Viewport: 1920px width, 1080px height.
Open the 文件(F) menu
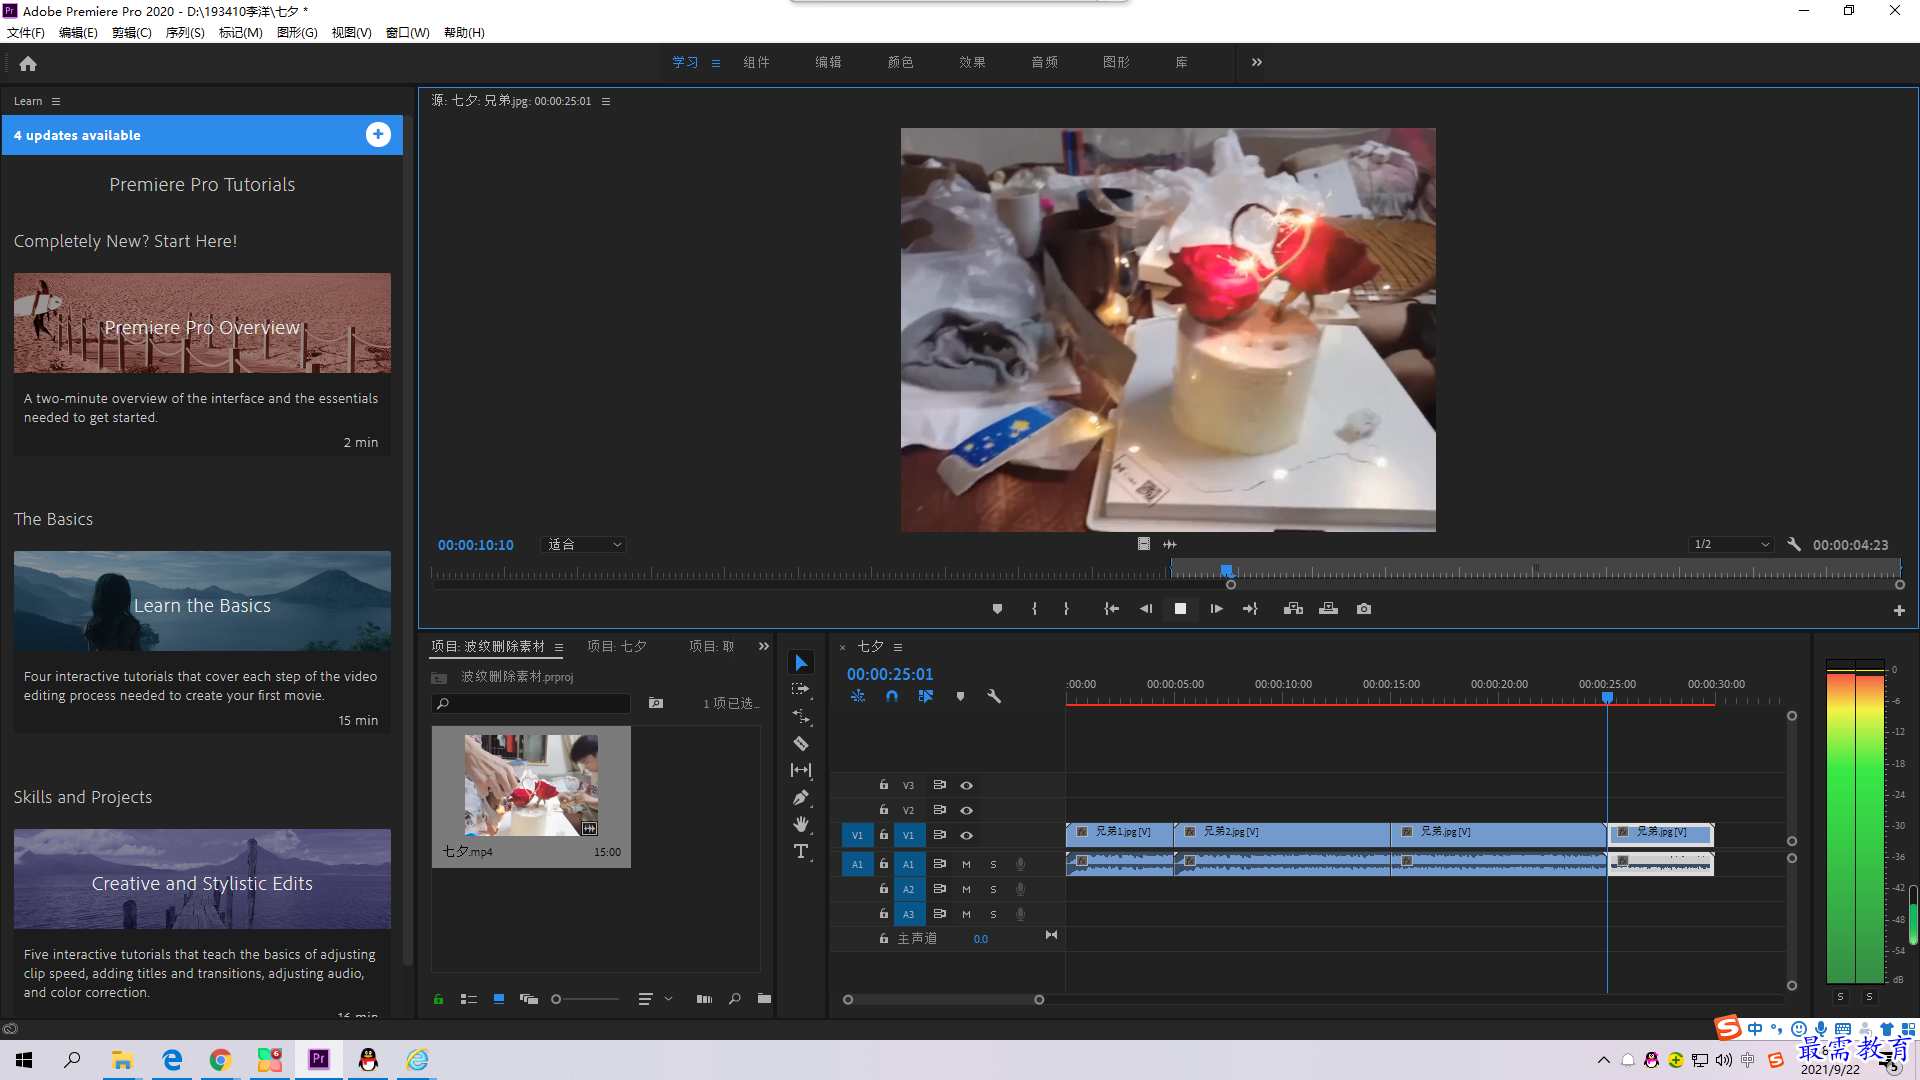point(26,33)
